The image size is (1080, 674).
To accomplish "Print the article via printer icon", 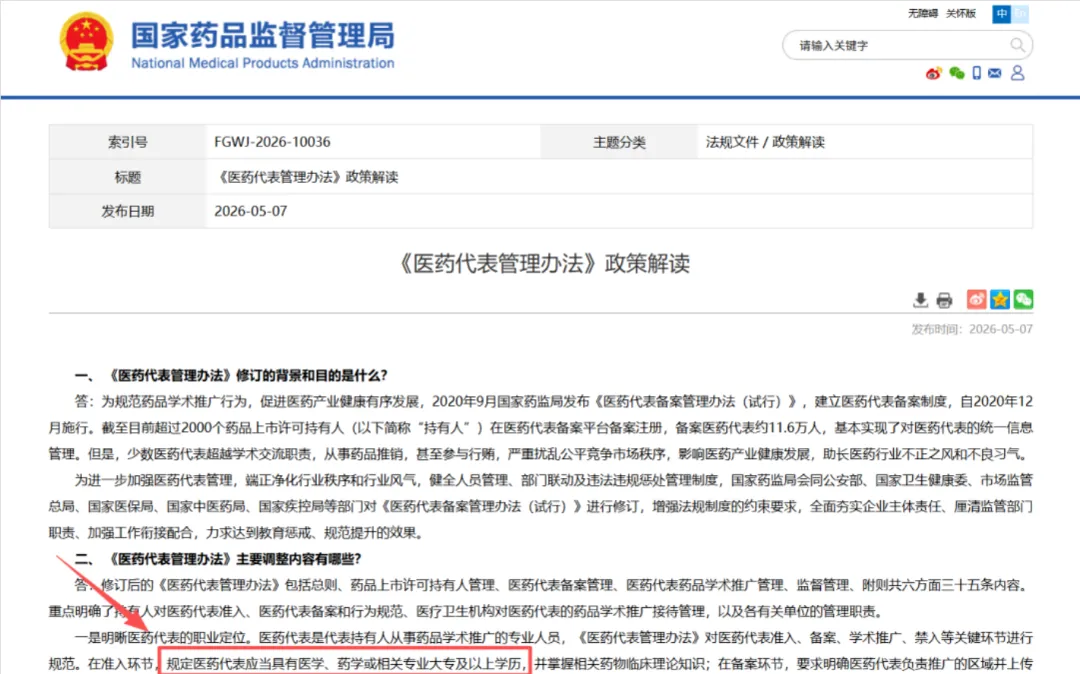I will (x=944, y=299).
